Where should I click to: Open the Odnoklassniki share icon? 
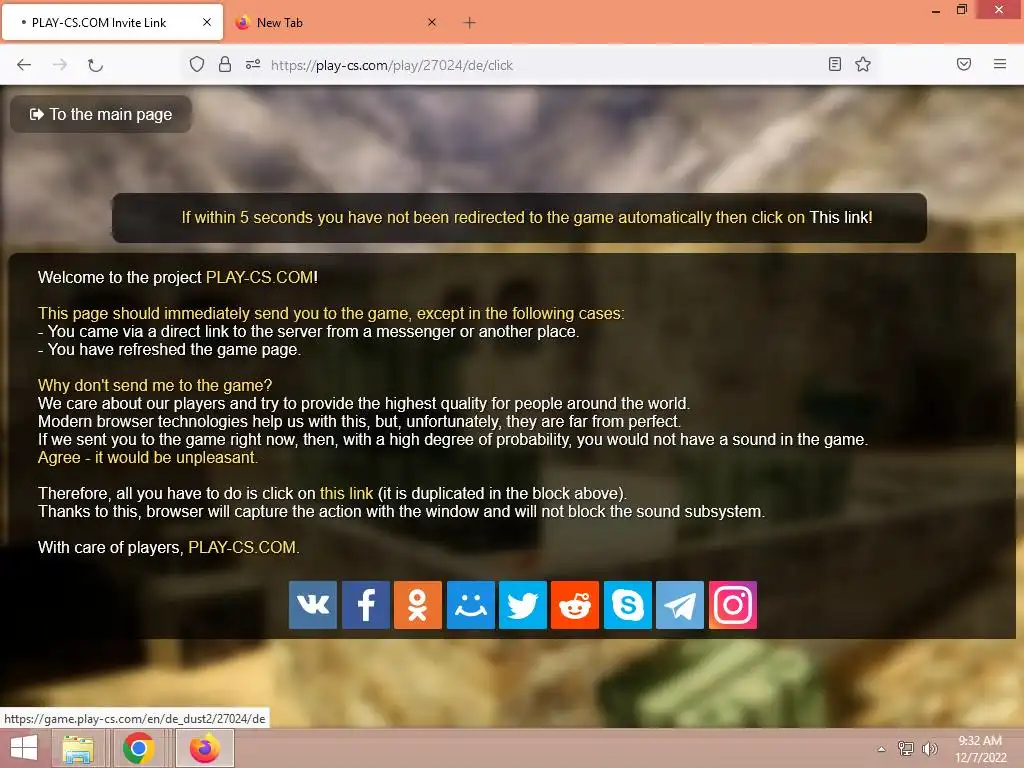click(418, 605)
